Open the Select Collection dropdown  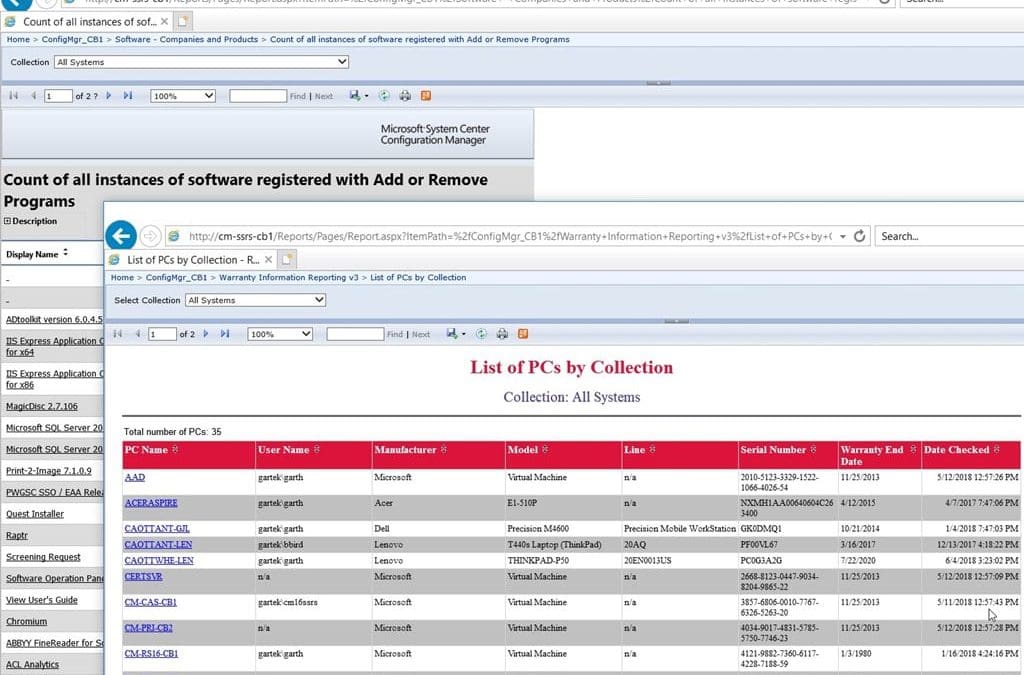255,300
